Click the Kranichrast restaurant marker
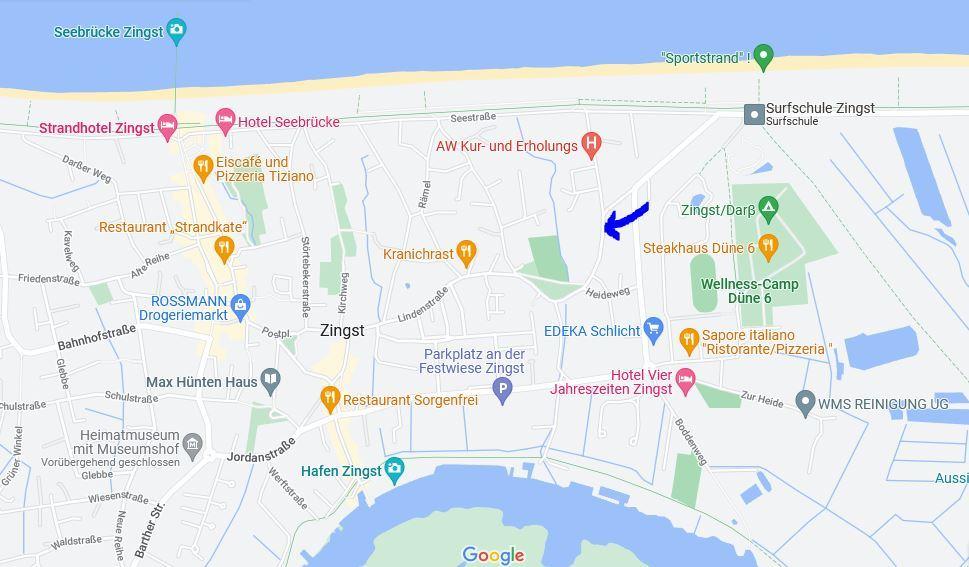The height and width of the screenshot is (567, 969). point(466,252)
